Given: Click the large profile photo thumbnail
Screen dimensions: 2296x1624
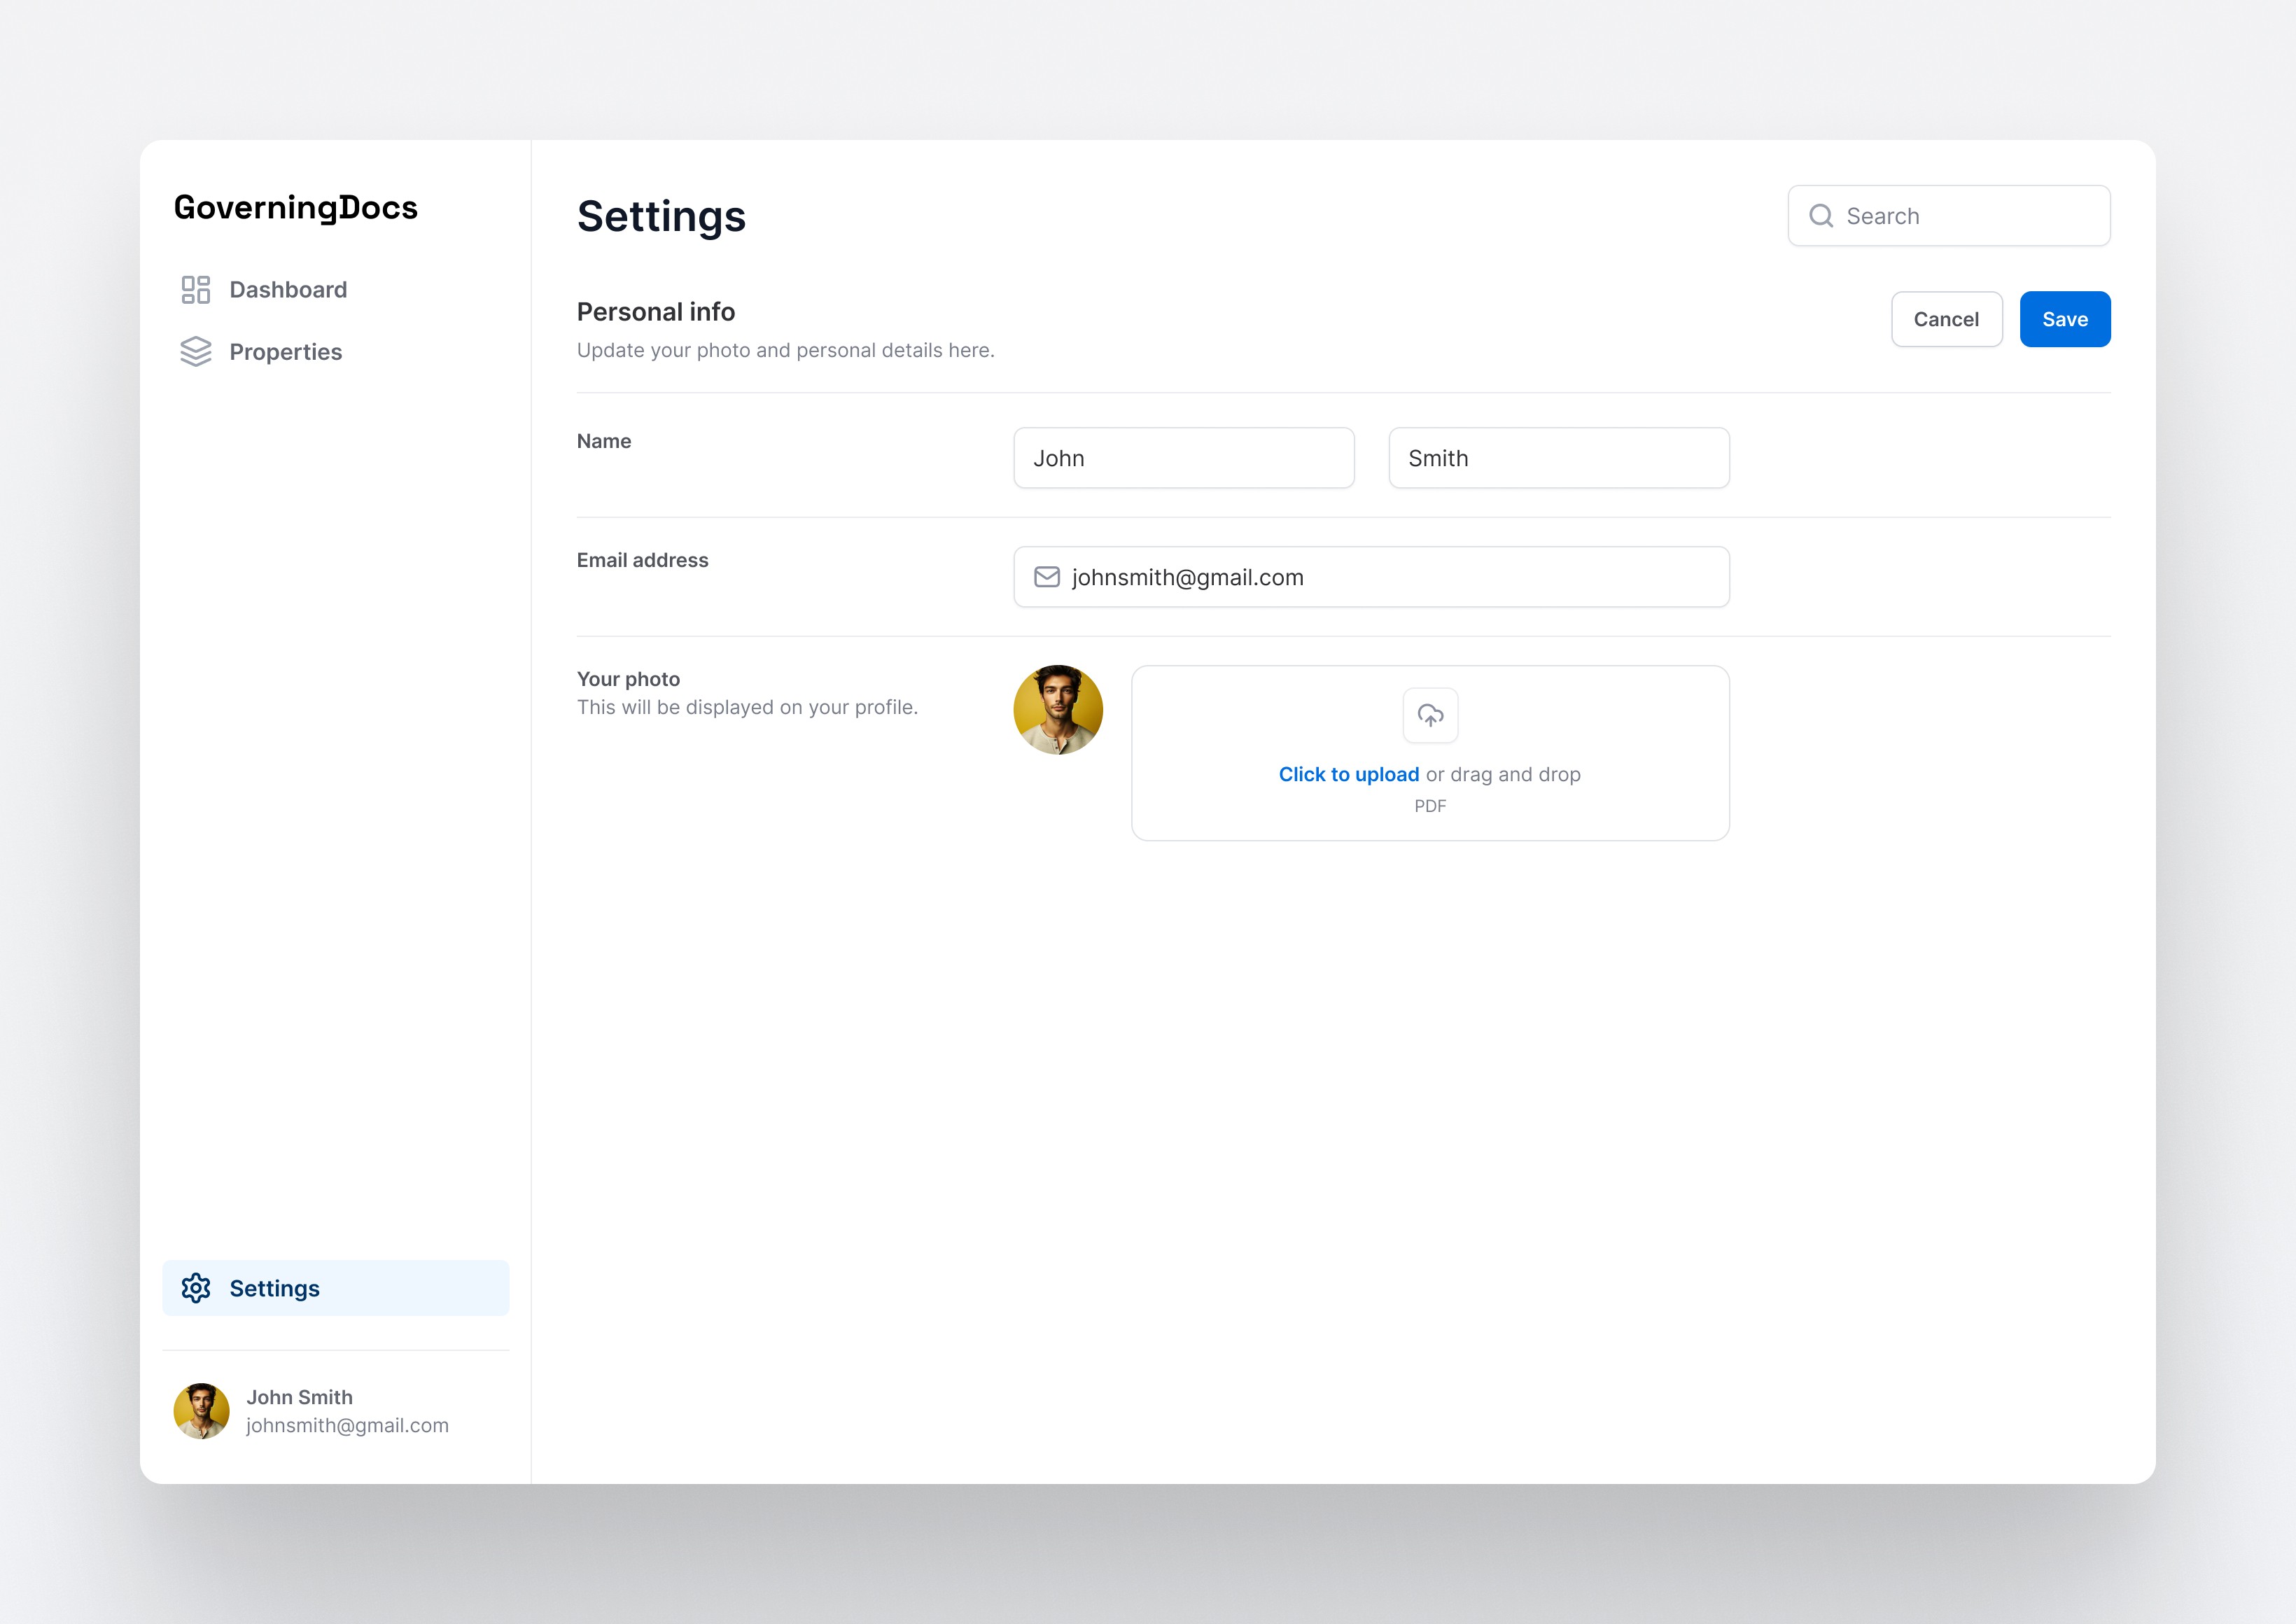Looking at the screenshot, I should point(1057,710).
